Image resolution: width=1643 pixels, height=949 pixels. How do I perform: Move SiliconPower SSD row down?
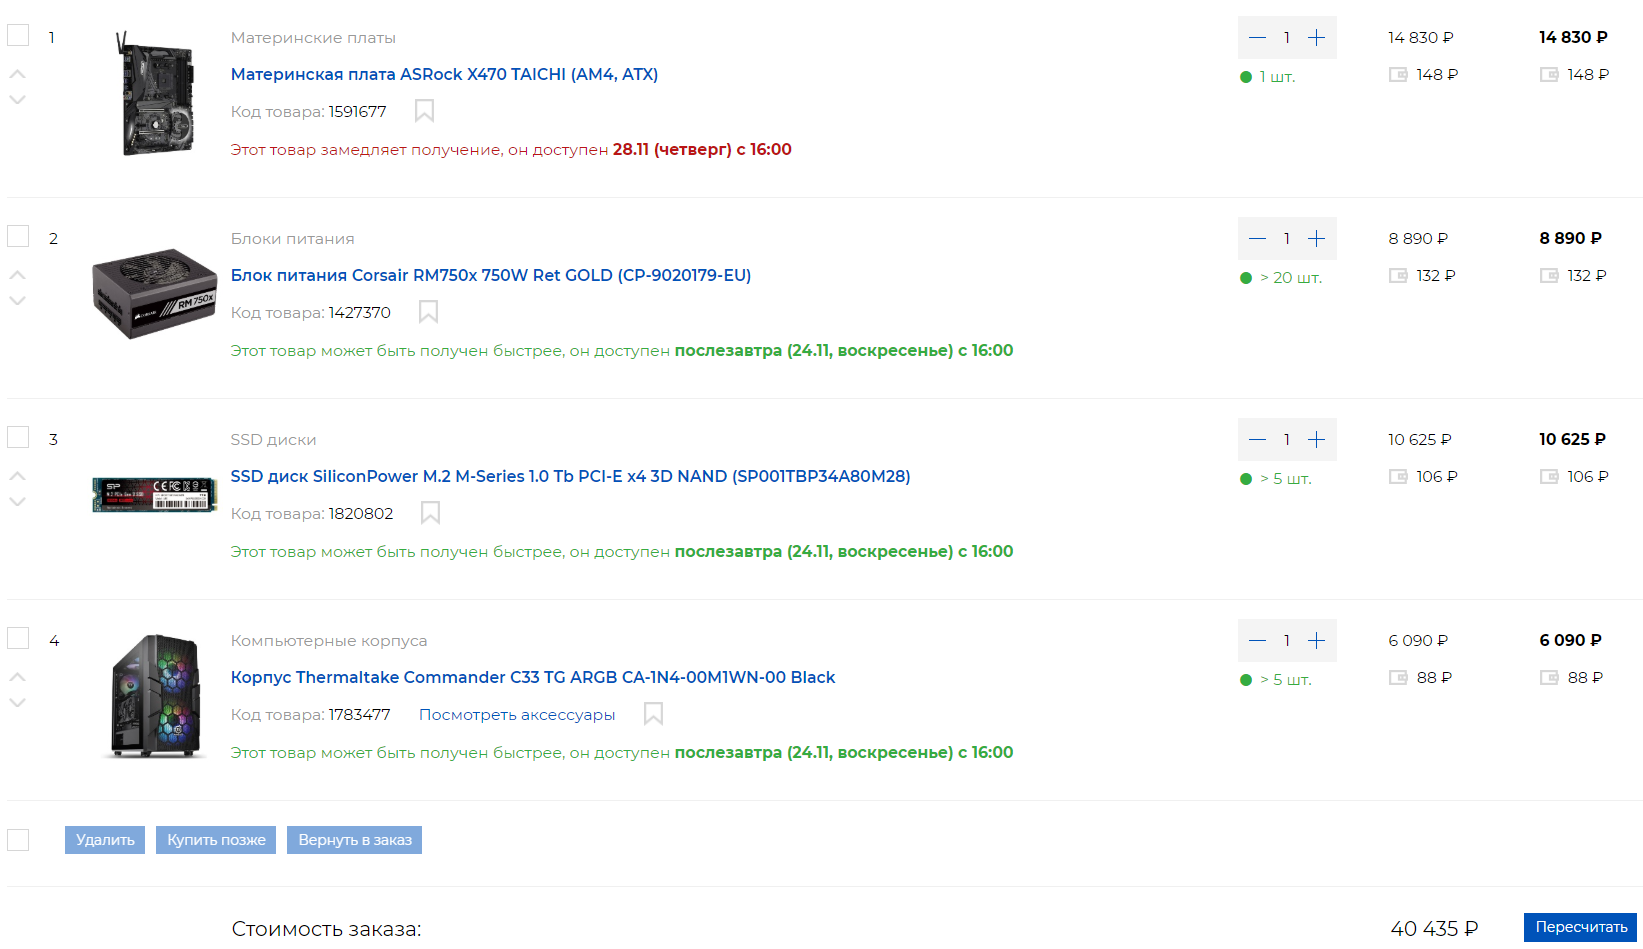[x=17, y=501]
